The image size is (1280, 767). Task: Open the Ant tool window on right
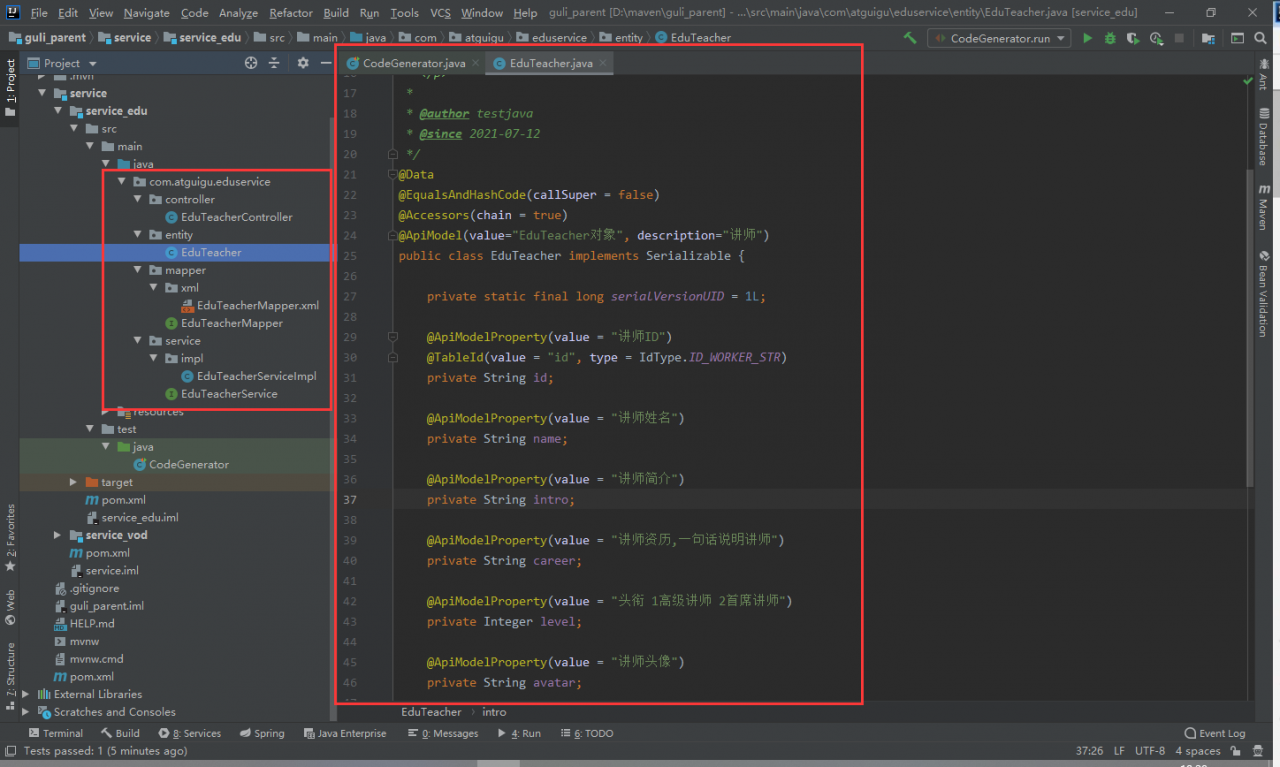click(x=1264, y=75)
